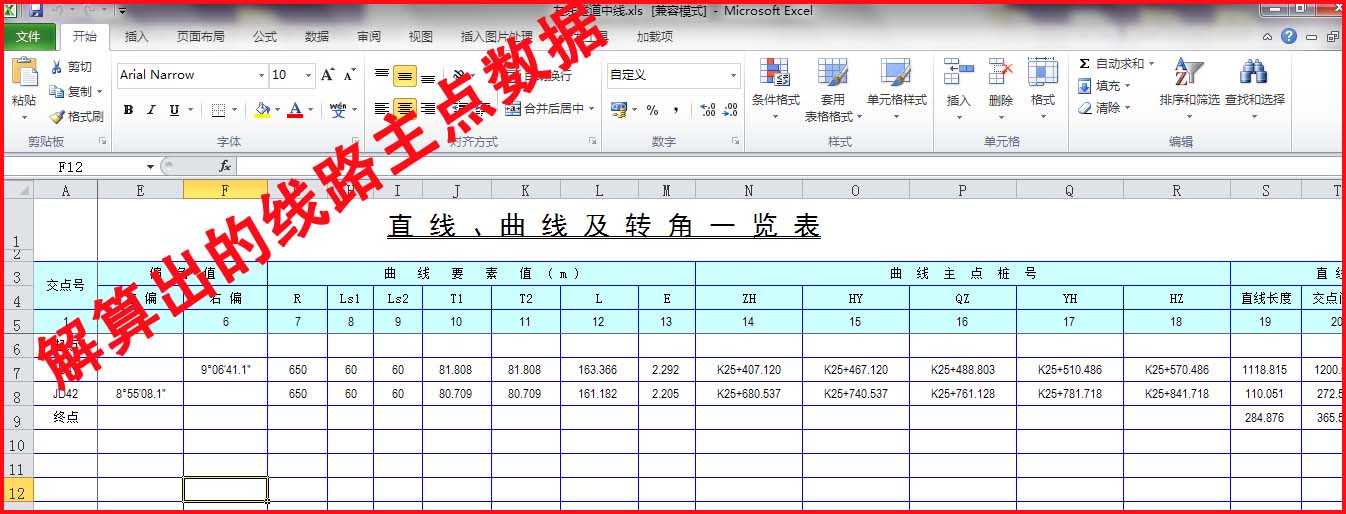Click cell with 8°55'08.1"
The width and height of the screenshot is (1346, 514).
pyautogui.click(x=141, y=393)
